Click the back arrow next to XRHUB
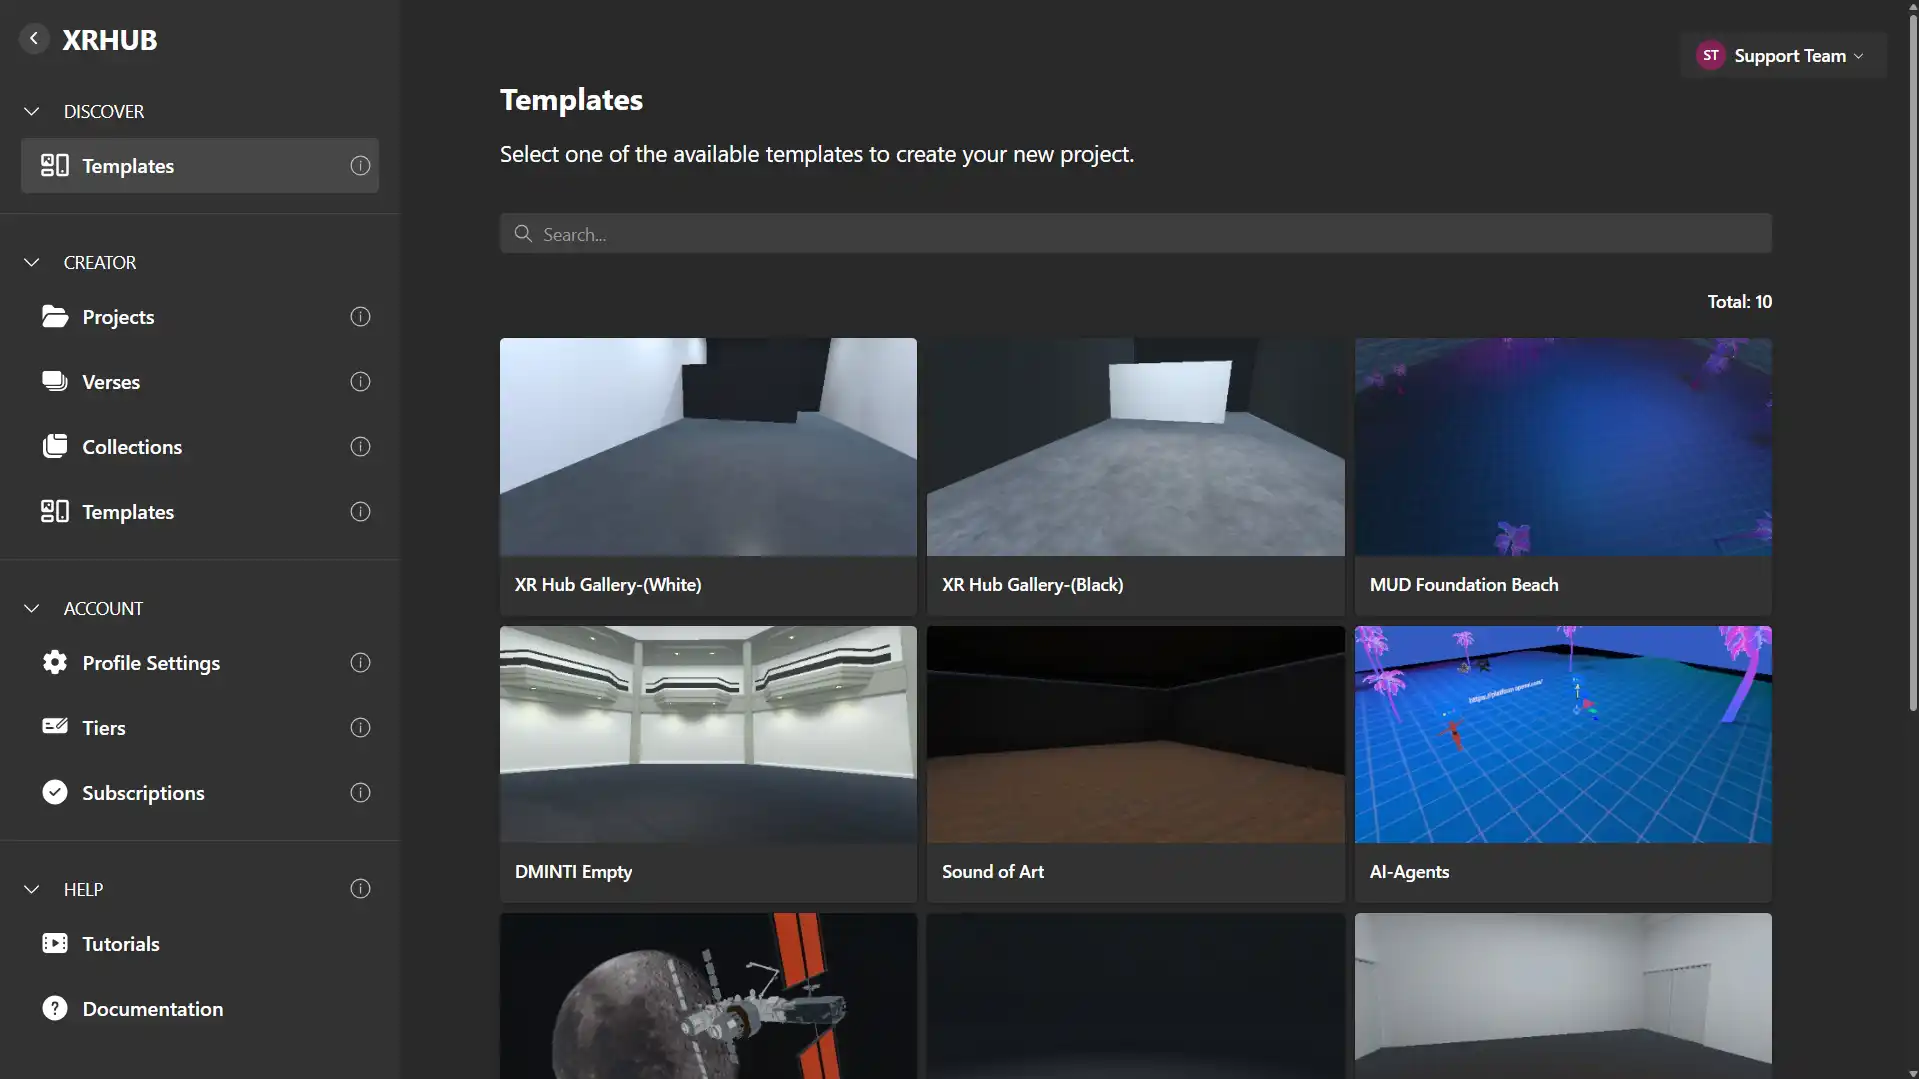This screenshot has height=1079, width=1919. (34, 39)
